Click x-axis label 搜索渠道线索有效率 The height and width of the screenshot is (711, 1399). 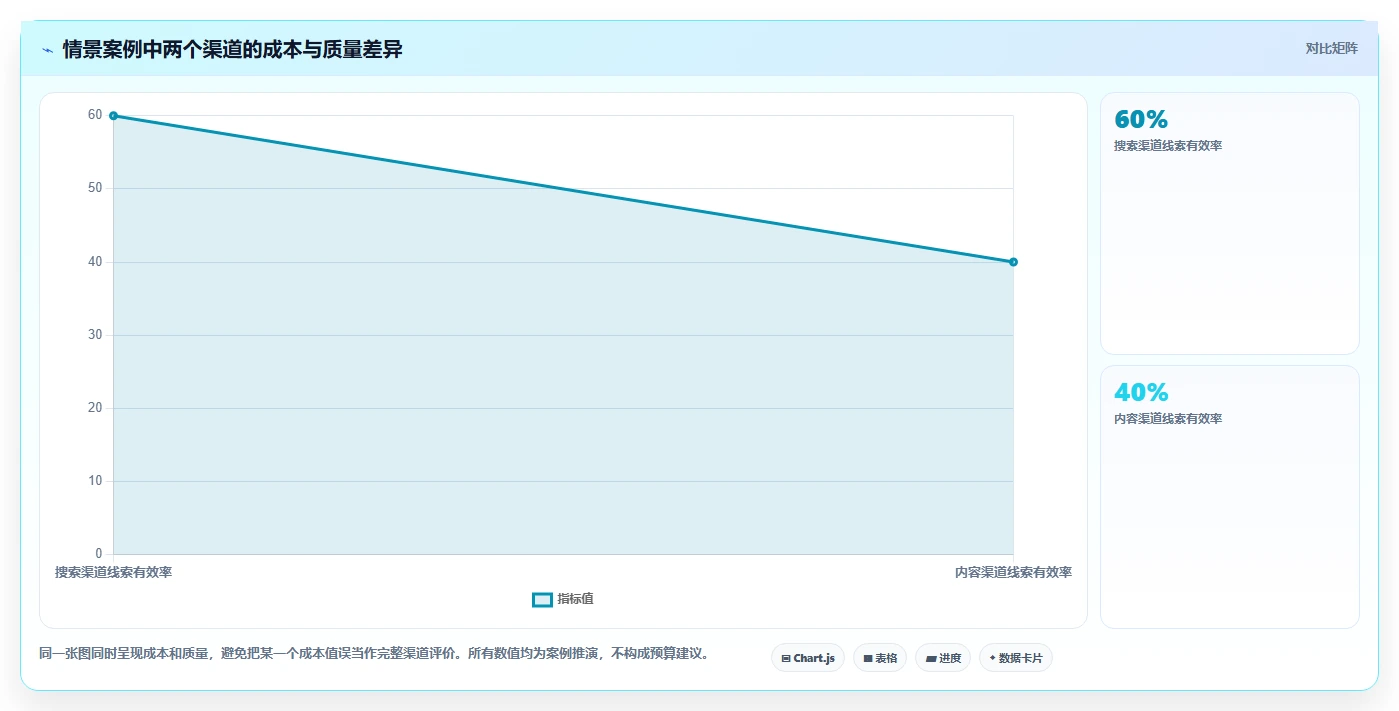pos(113,573)
